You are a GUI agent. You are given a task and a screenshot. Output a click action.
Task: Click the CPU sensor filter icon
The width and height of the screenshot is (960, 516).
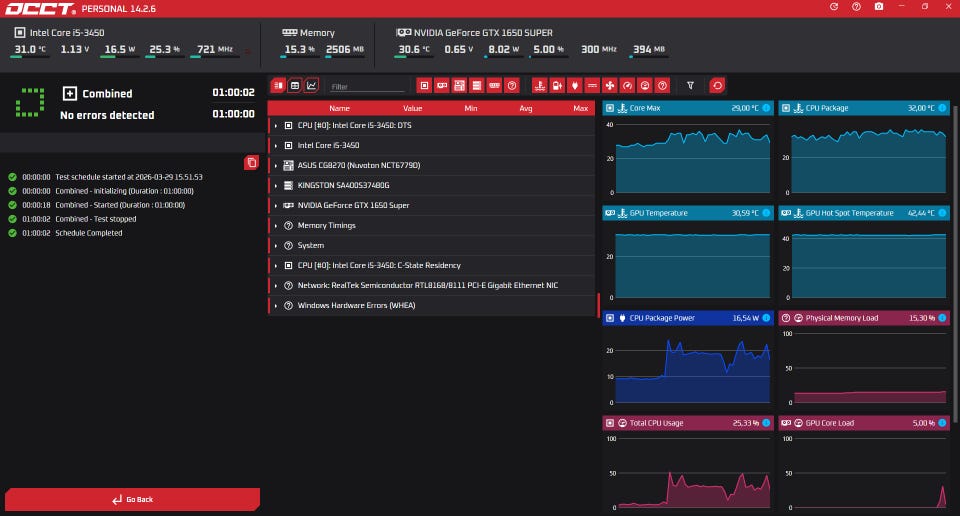click(x=424, y=86)
